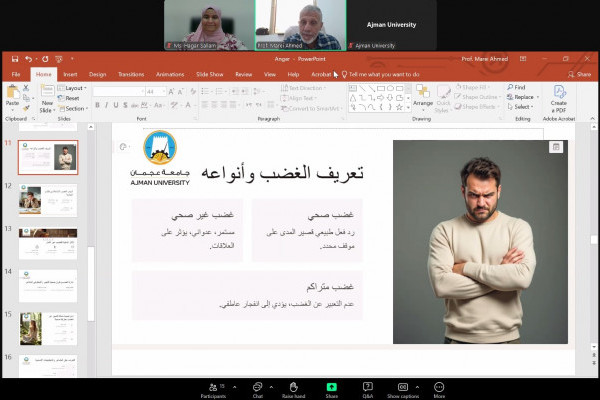600x400 pixels.
Task: Click the Reset slide button
Action: (x=72, y=98)
